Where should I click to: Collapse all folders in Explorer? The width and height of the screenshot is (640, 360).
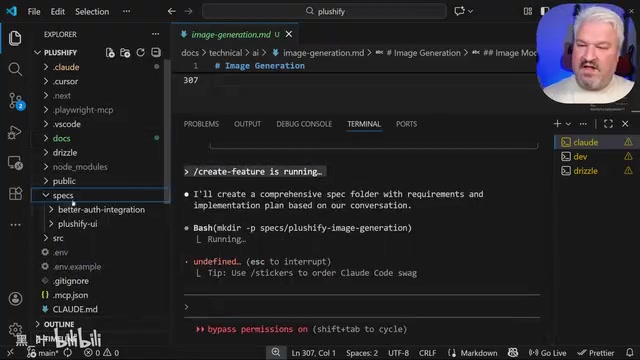pos(156,53)
